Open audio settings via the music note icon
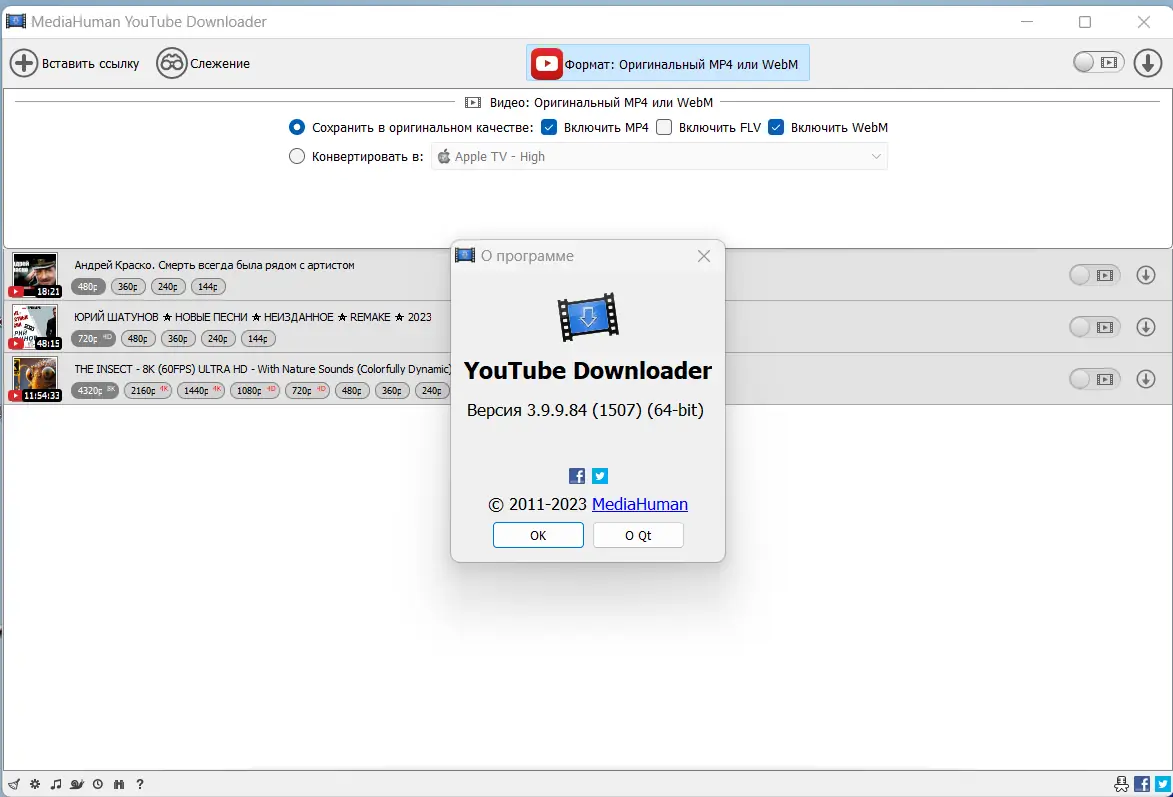 56,784
